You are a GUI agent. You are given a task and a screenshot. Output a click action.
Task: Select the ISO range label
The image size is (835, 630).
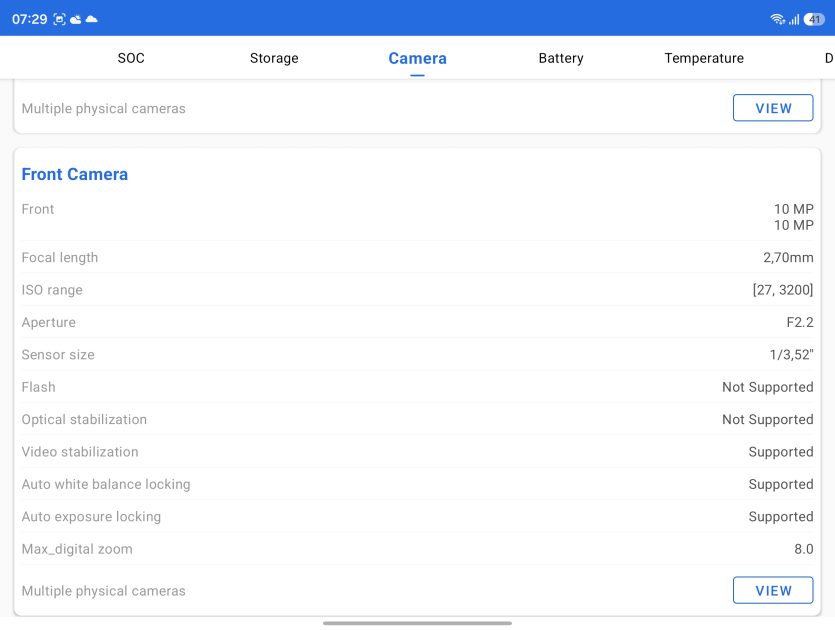tap(52, 290)
